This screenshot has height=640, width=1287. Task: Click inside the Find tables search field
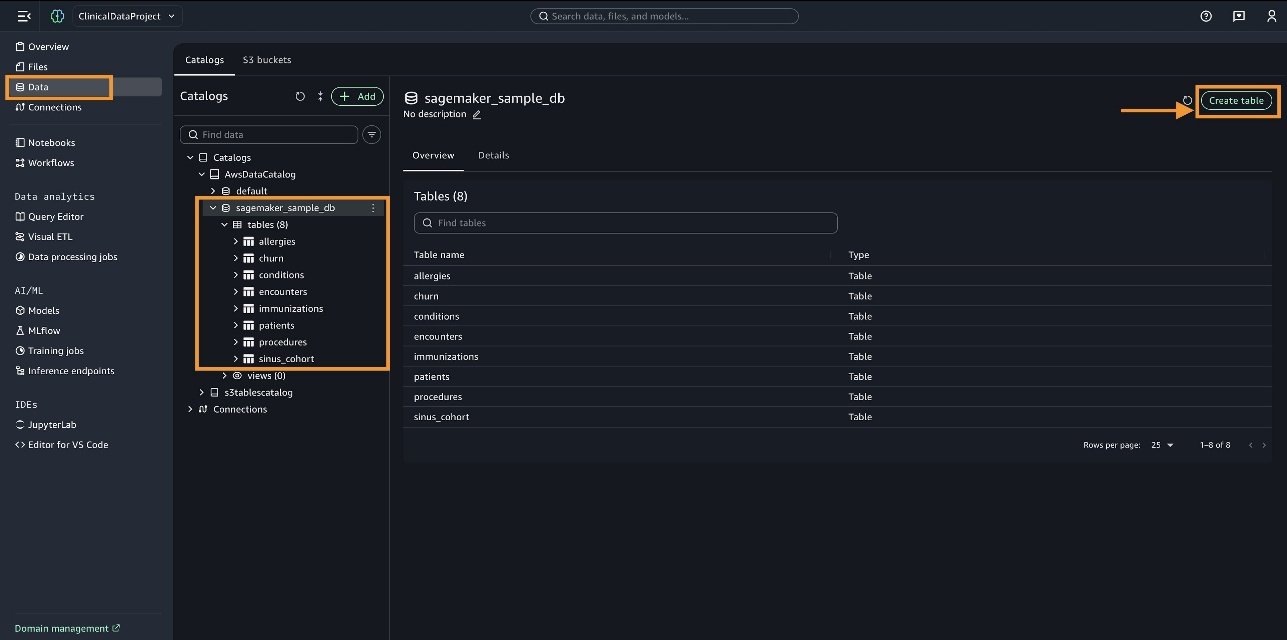(x=625, y=222)
